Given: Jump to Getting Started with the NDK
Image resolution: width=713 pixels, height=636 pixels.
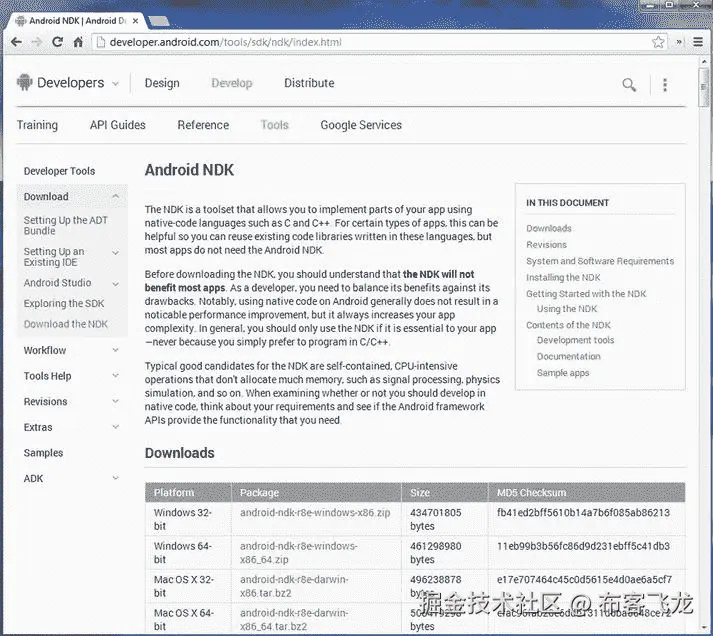Looking at the screenshot, I should point(586,294).
